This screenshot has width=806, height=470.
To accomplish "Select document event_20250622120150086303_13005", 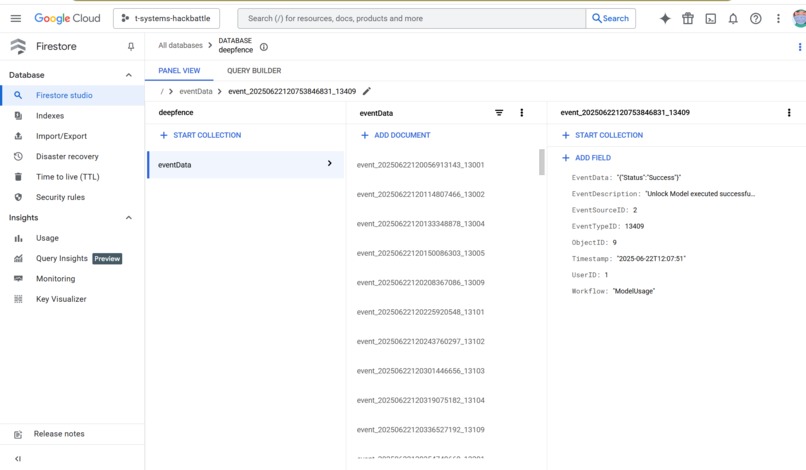I will (420, 253).
